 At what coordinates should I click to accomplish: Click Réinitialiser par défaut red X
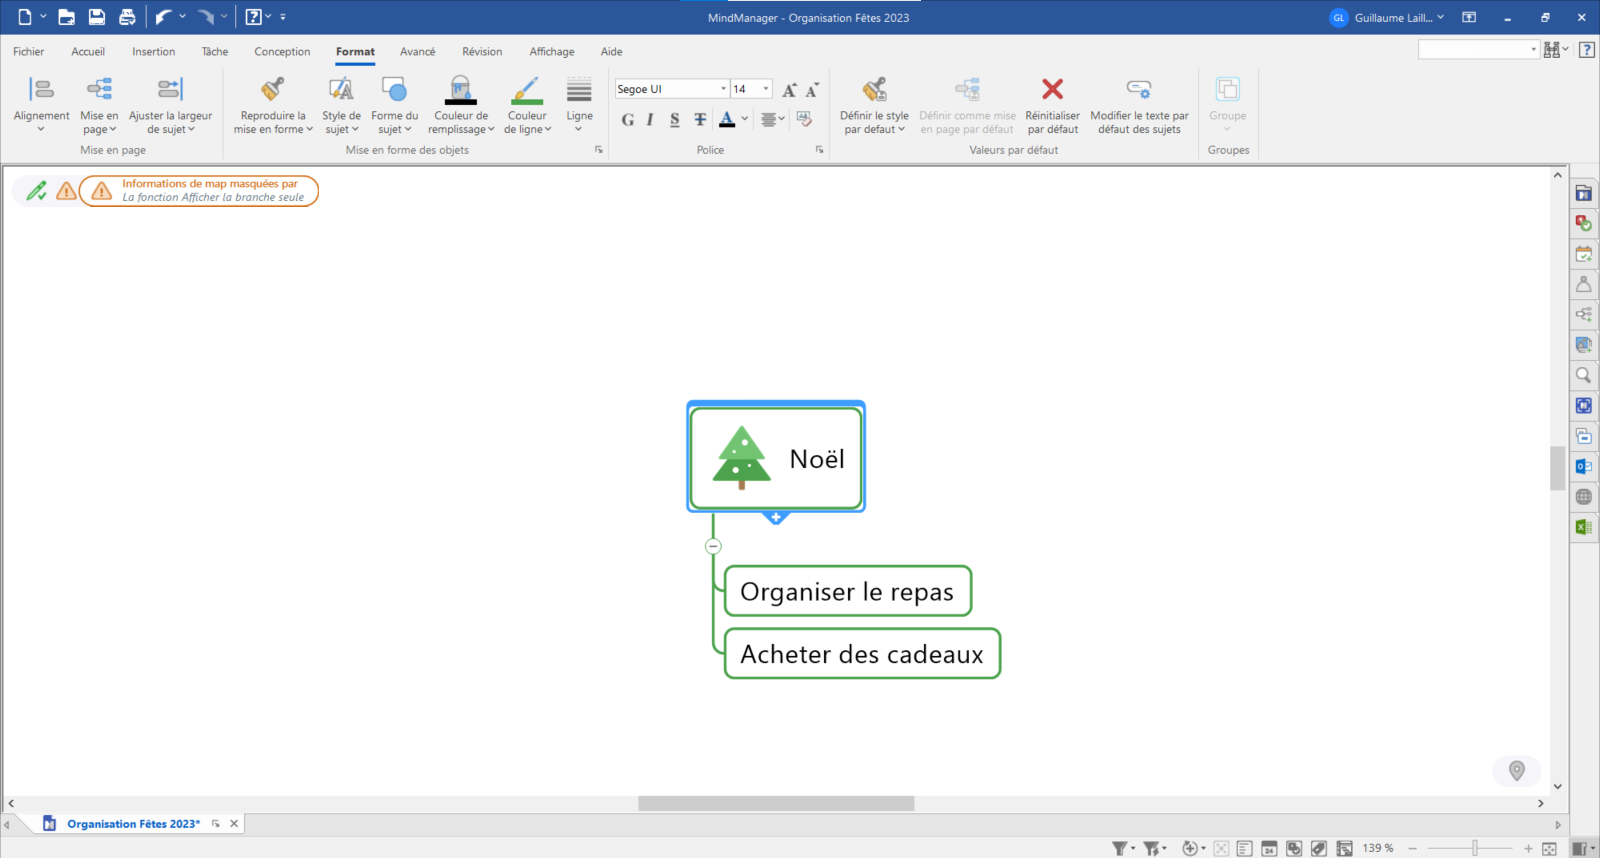pyautogui.click(x=1052, y=90)
